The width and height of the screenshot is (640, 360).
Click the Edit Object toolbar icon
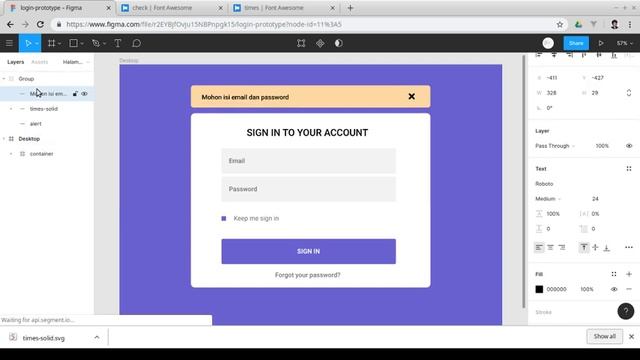coord(301,43)
